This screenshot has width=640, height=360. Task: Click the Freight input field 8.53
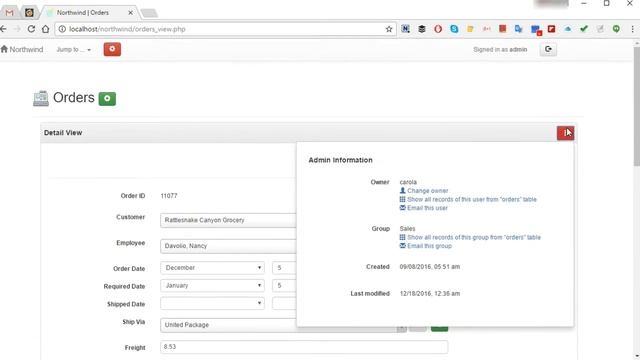pos(304,347)
